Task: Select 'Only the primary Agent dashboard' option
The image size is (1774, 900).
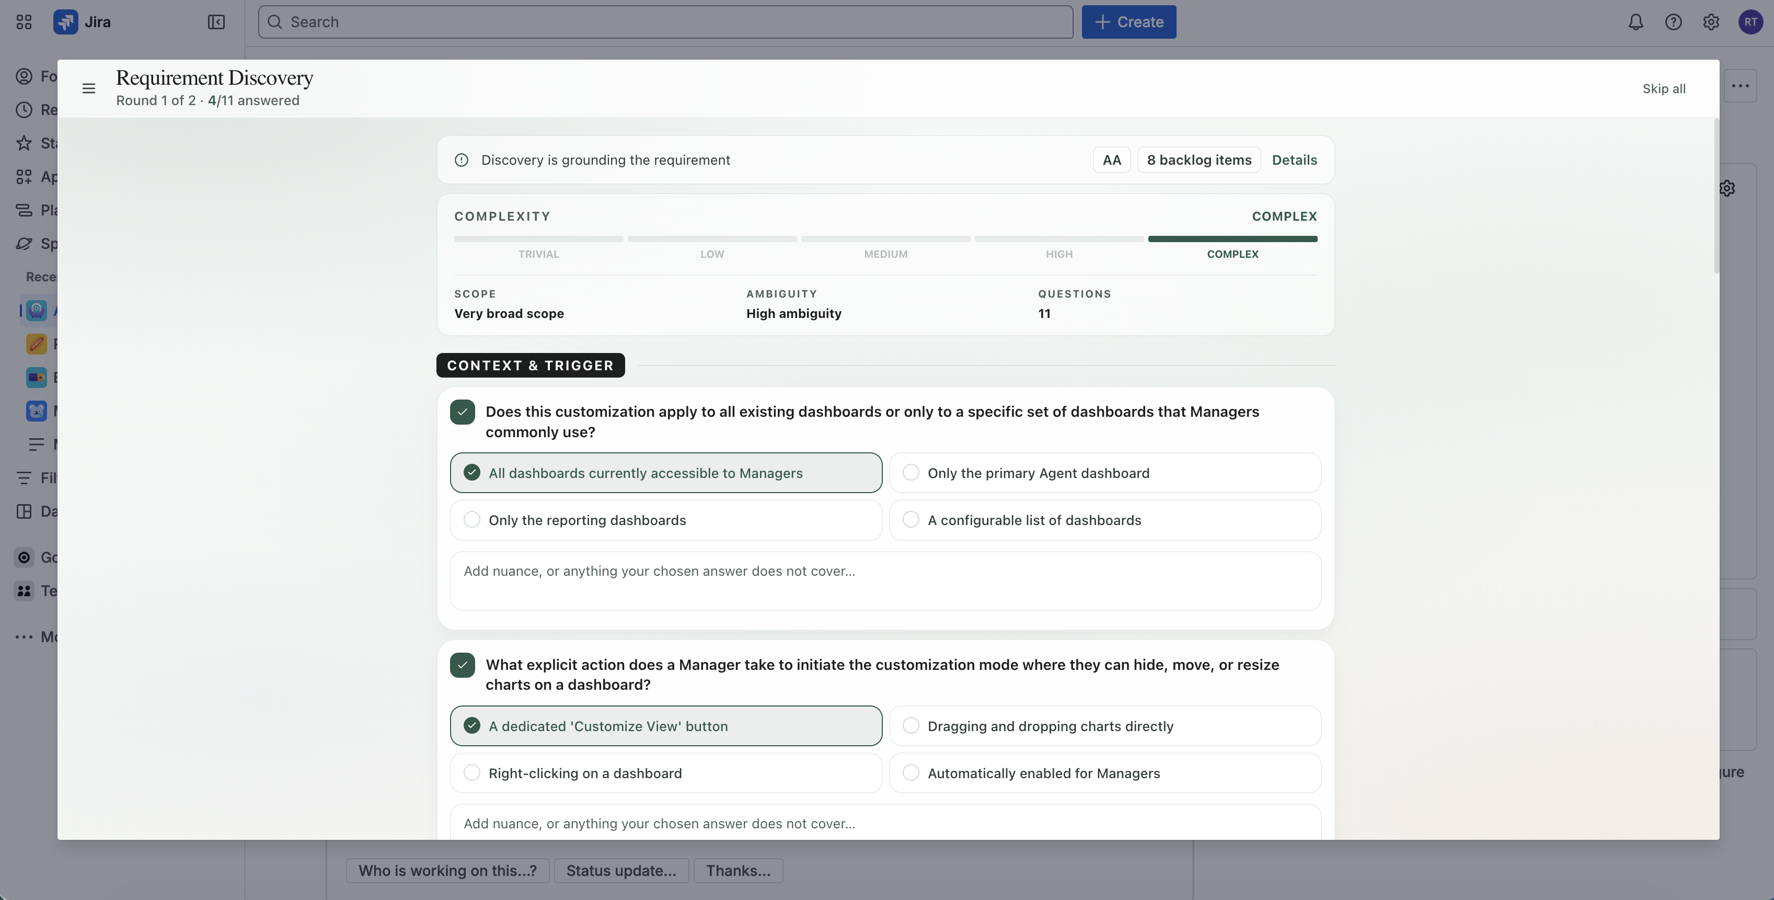Action: point(1104,473)
